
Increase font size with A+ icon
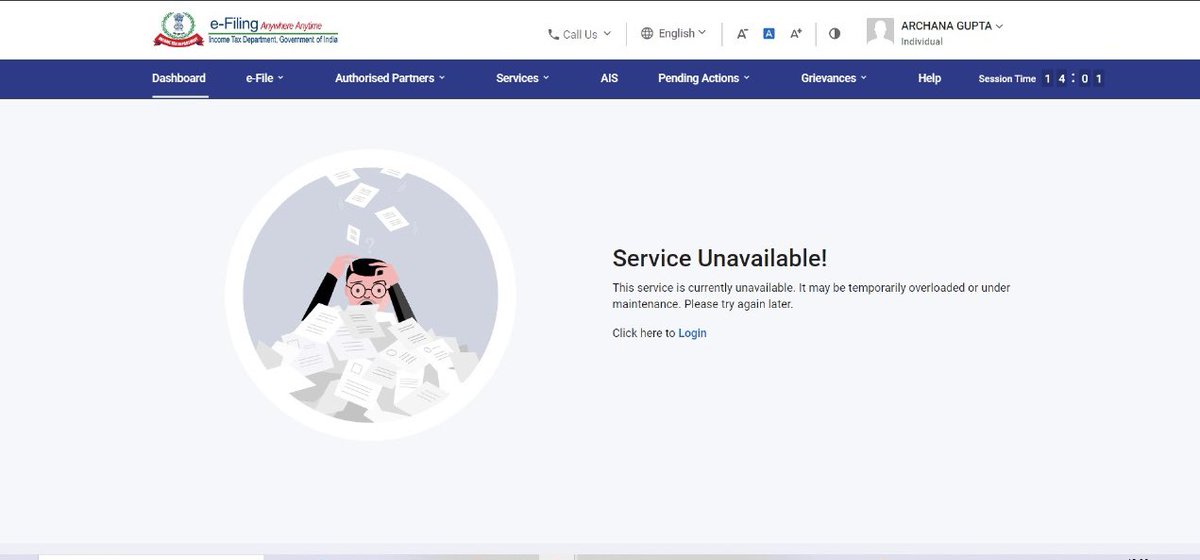(x=796, y=33)
